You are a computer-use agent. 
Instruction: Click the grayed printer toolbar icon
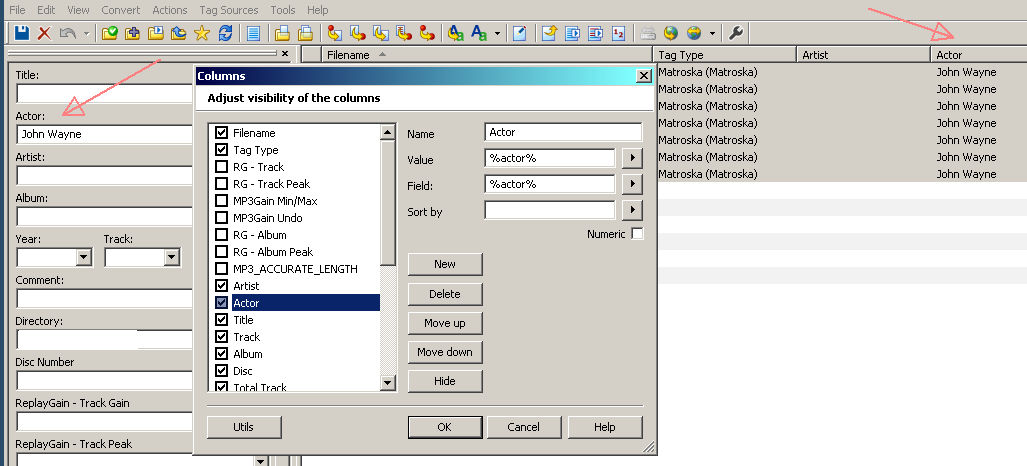[x=648, y=33]
